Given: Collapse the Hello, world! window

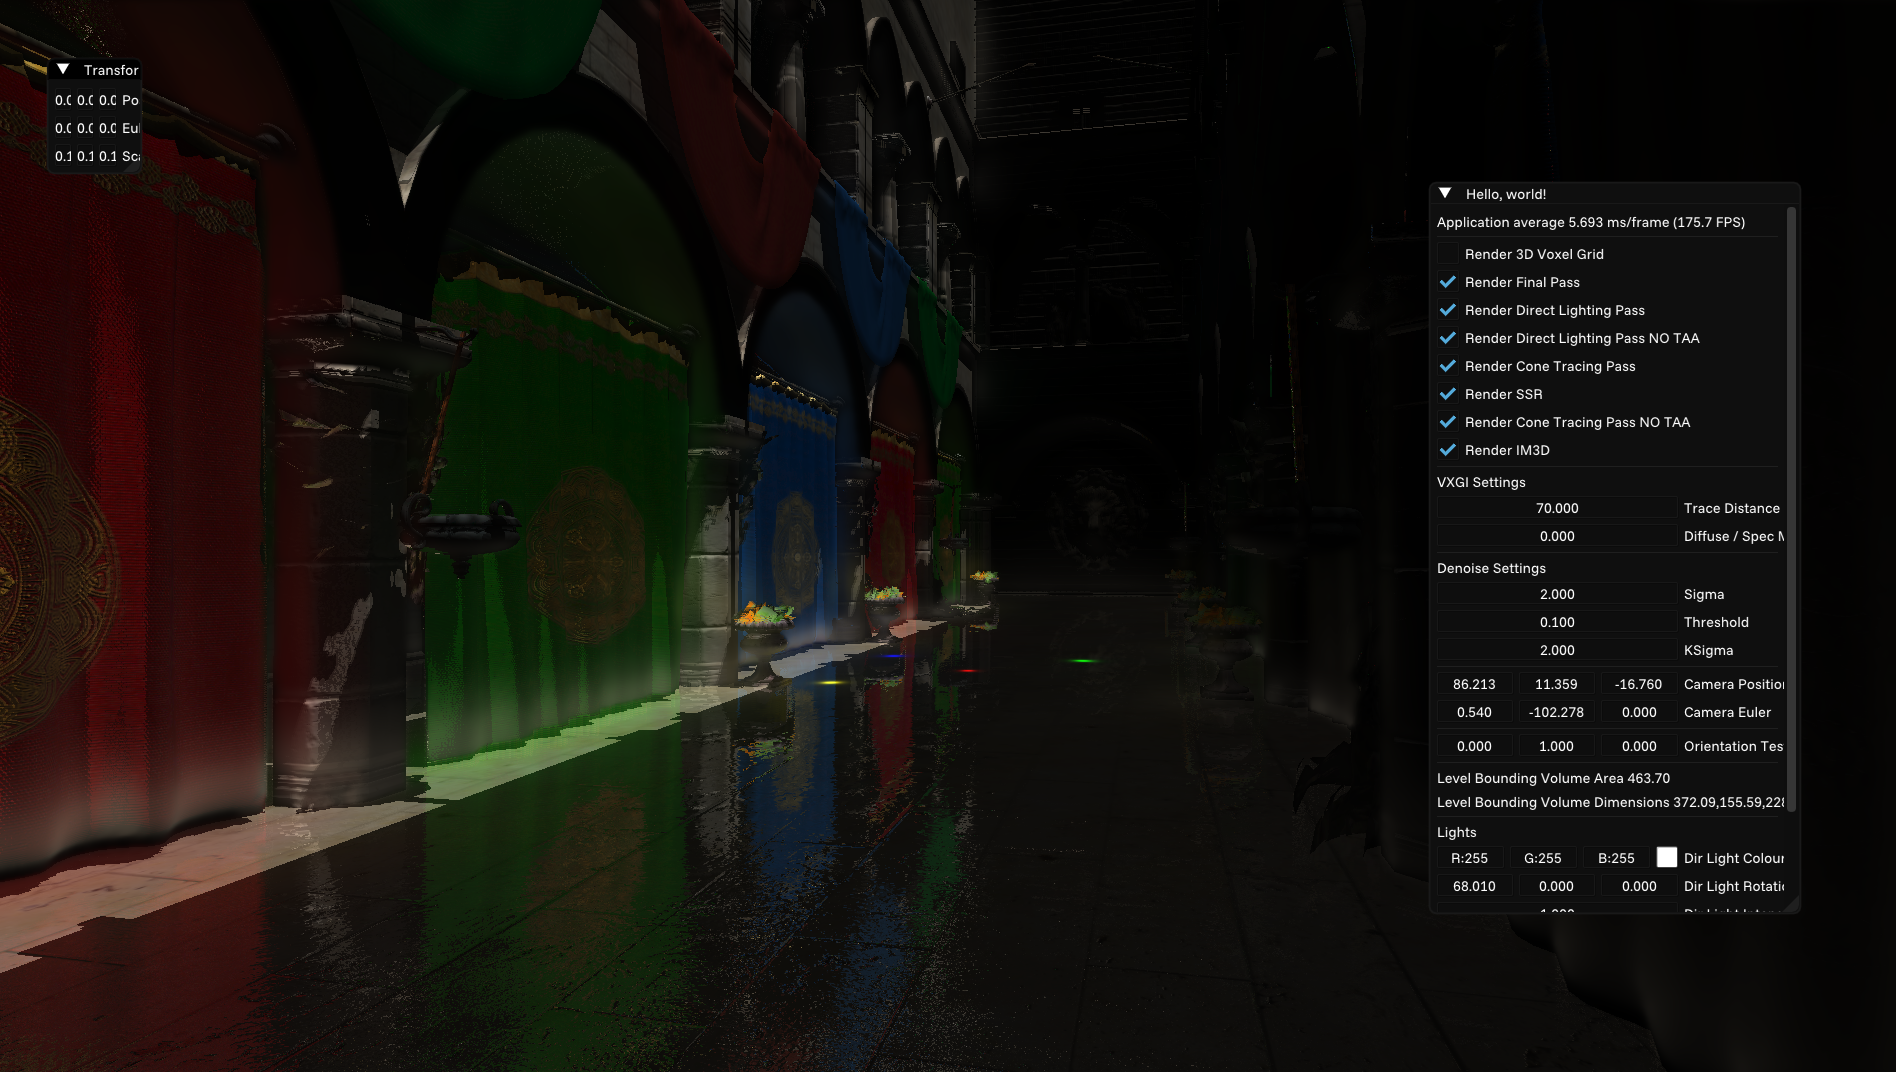Looking at the screenshot, I should [1444, 192].
